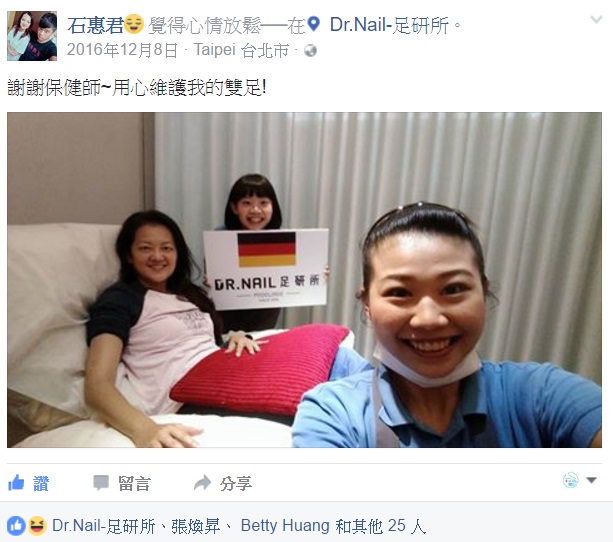Open 石惠君's profile name link
This screenshot has height=542, width=613.
click(95, 25)
